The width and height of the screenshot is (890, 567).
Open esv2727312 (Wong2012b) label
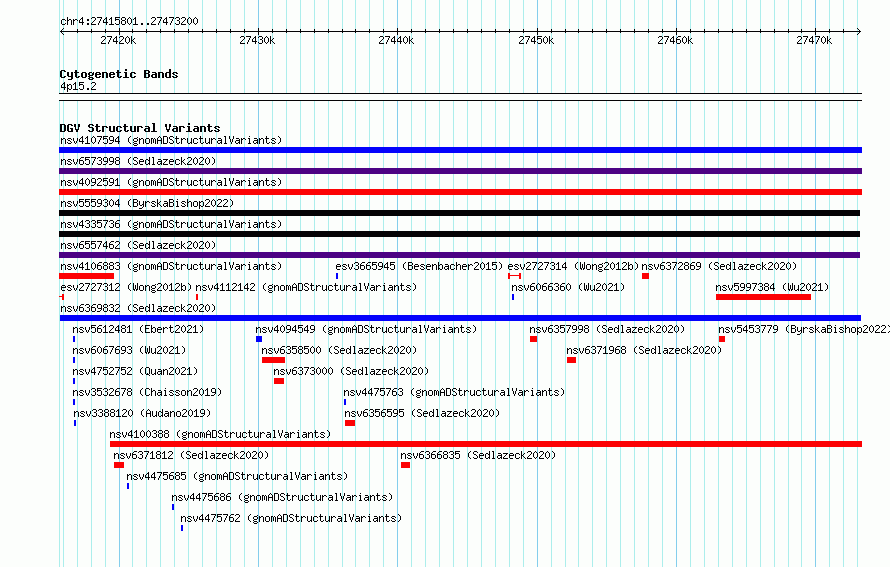pyautogui.click(x=126, y=287)
